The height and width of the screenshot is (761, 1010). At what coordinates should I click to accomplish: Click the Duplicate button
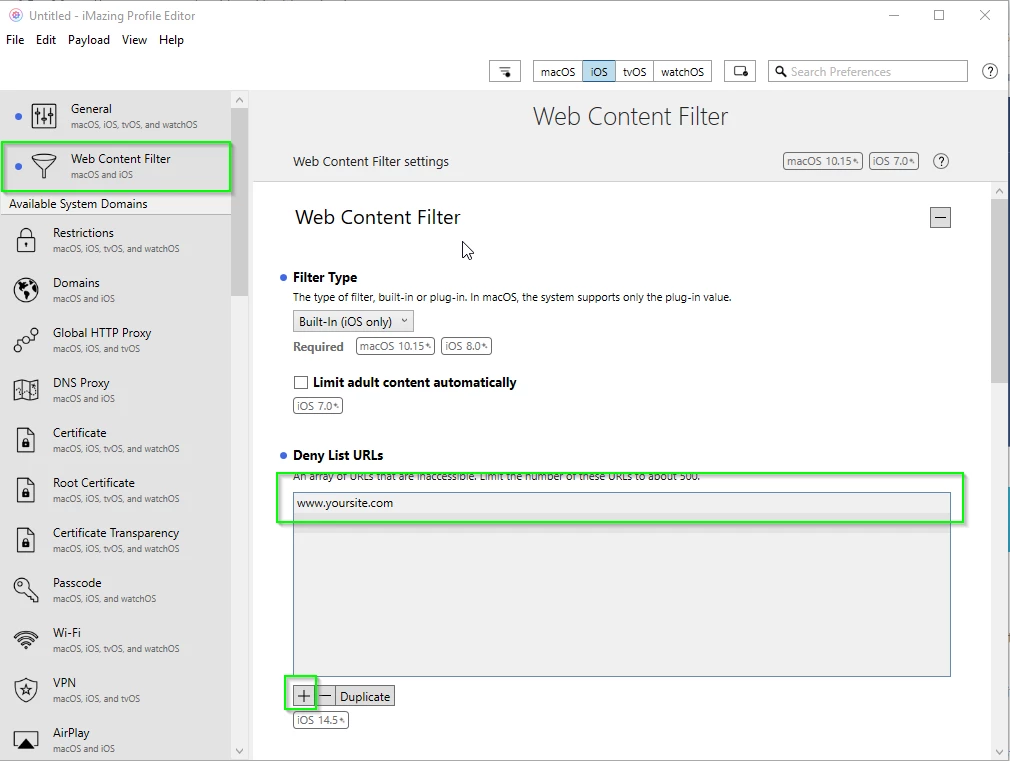365,696
